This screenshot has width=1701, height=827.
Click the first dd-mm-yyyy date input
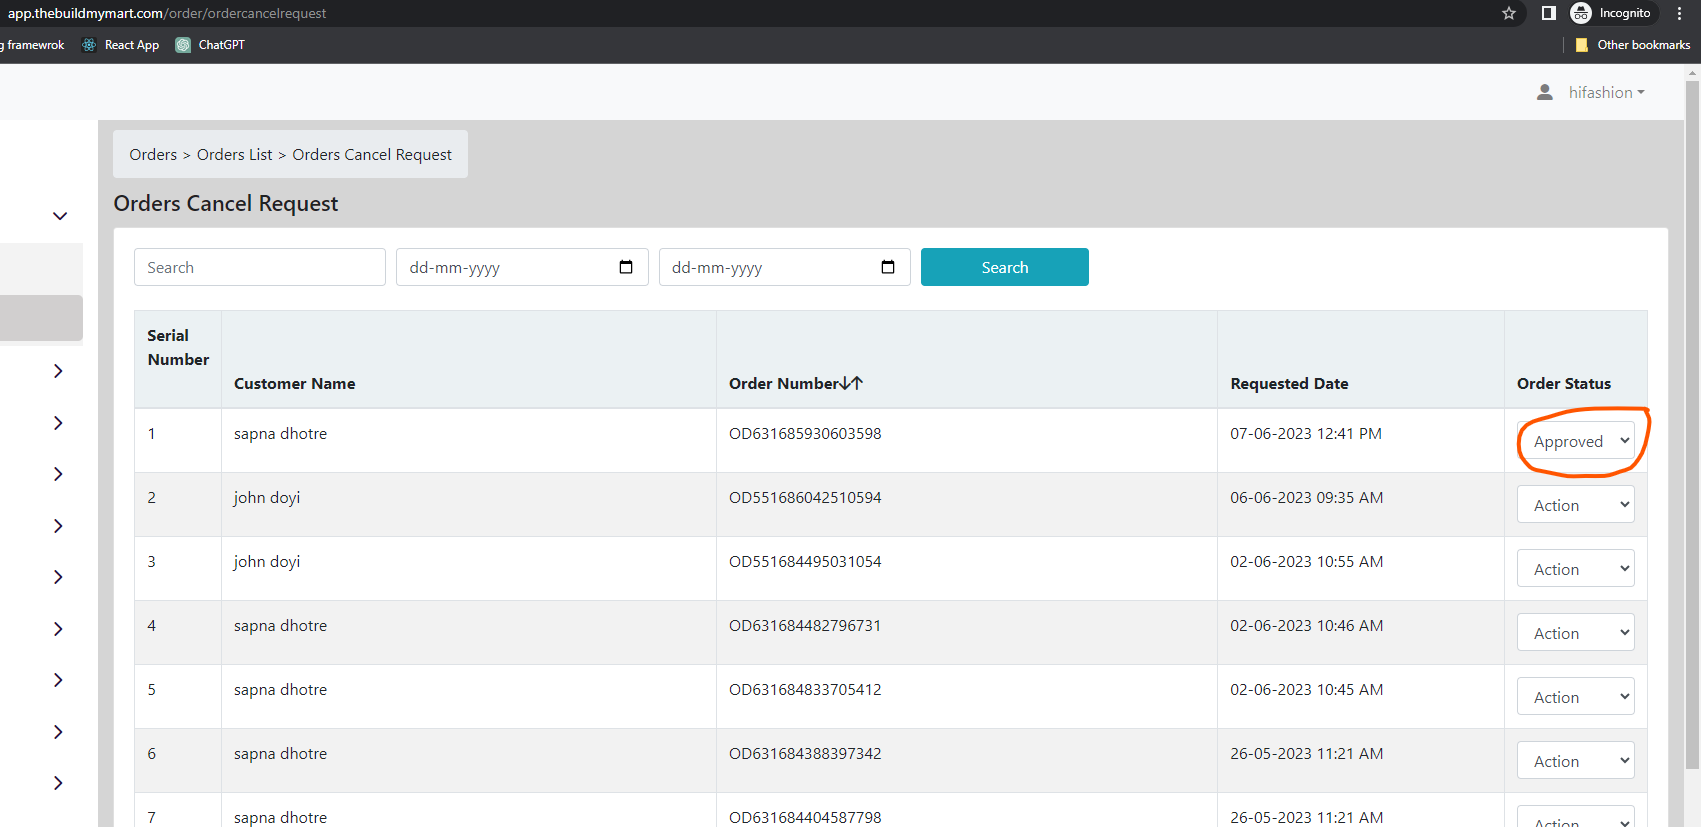[x=522, y=267]
